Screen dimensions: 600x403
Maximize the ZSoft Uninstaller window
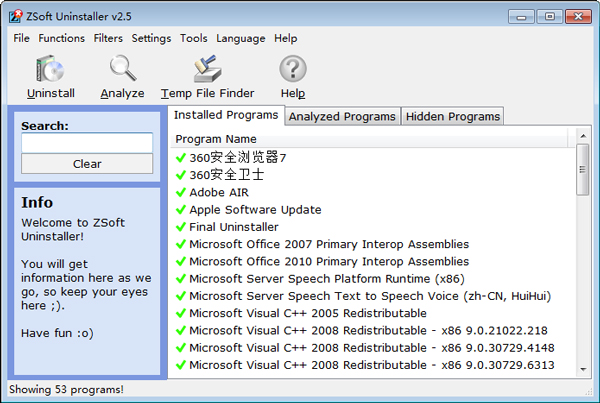(x=549, y=17)
